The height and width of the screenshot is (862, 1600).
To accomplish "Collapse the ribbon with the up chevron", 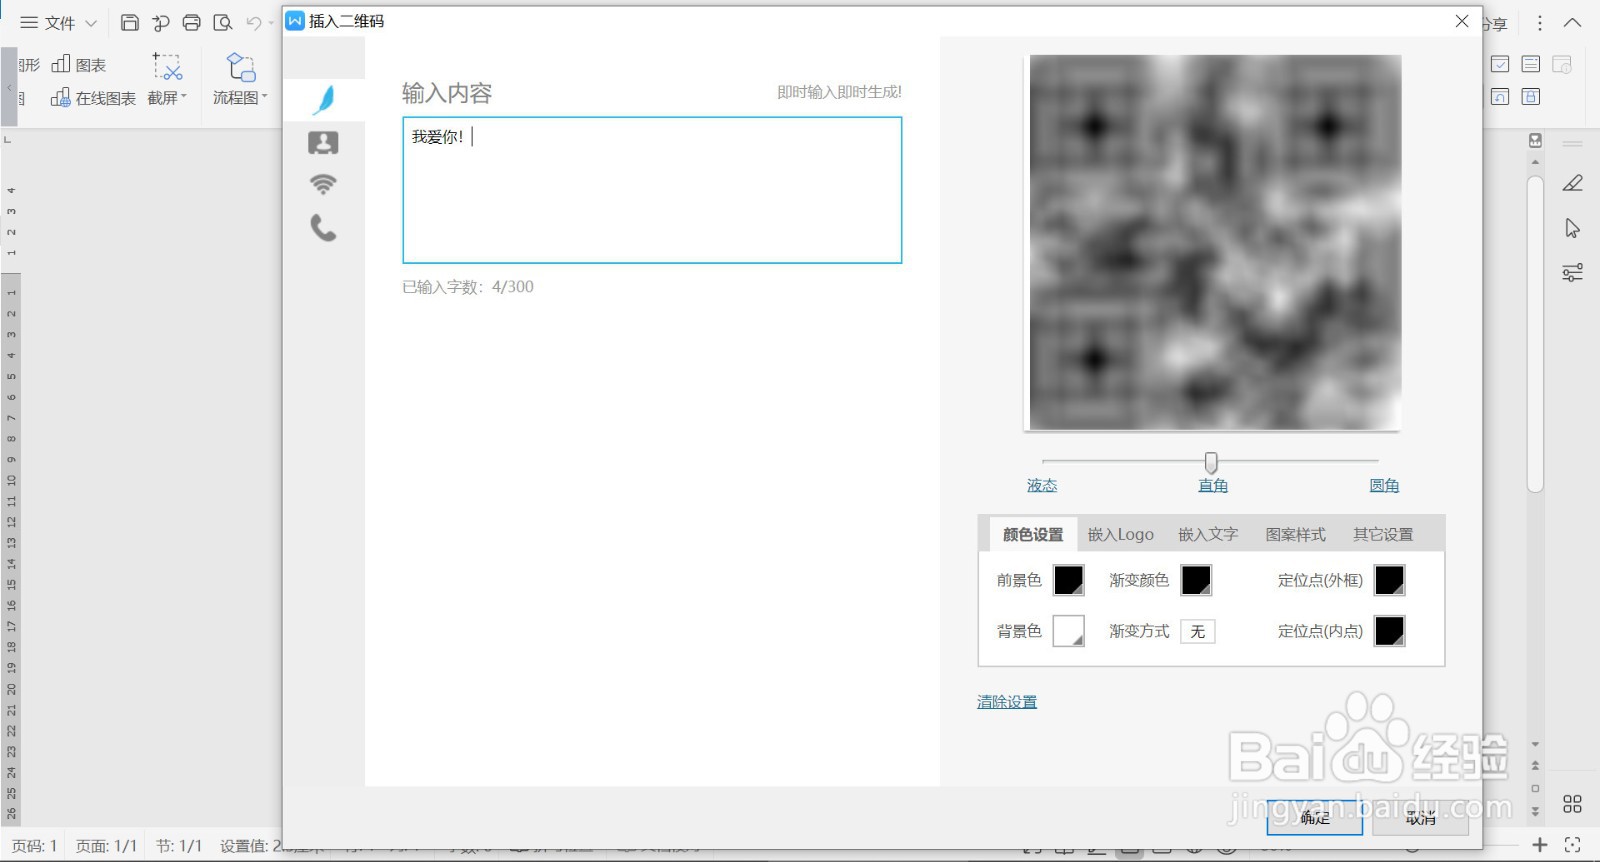I will coord(1573,22).
